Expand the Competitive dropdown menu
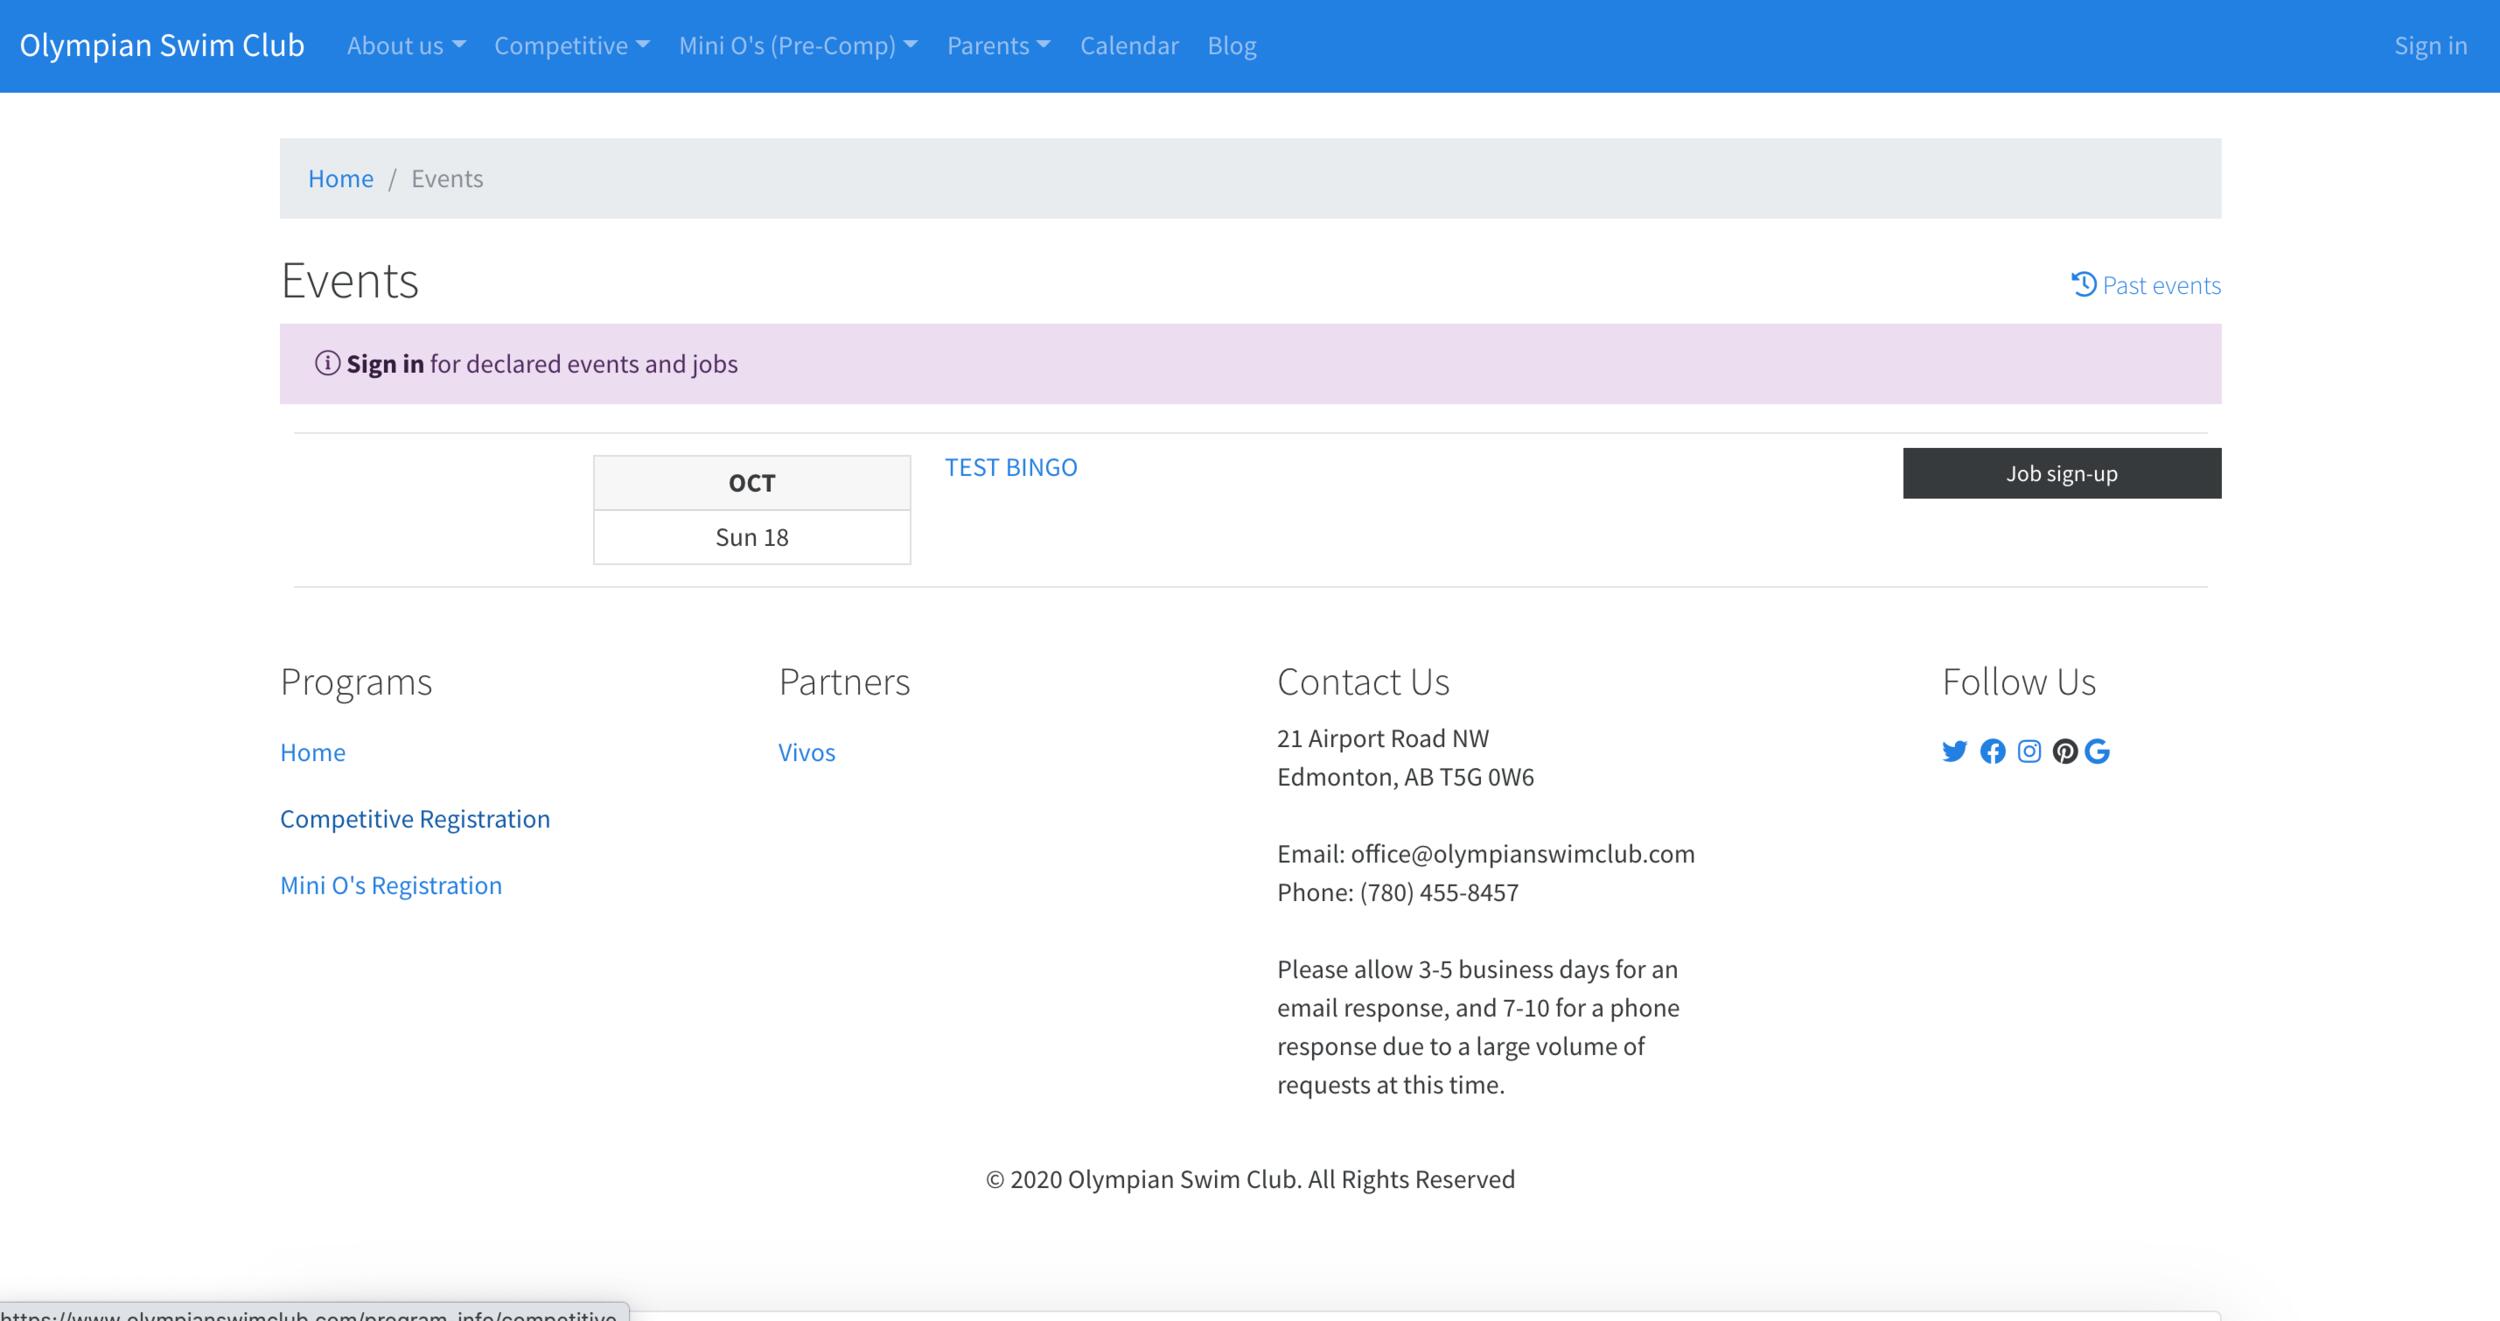The width and height of the screenshot is (2500, 1321). tap(571, 46)
